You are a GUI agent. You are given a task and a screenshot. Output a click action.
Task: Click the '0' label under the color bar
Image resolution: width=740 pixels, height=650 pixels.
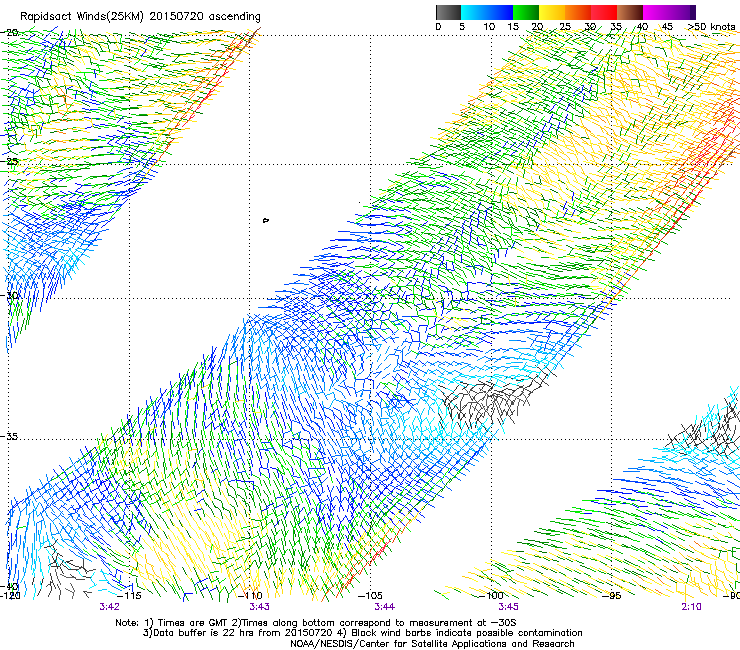438,27
